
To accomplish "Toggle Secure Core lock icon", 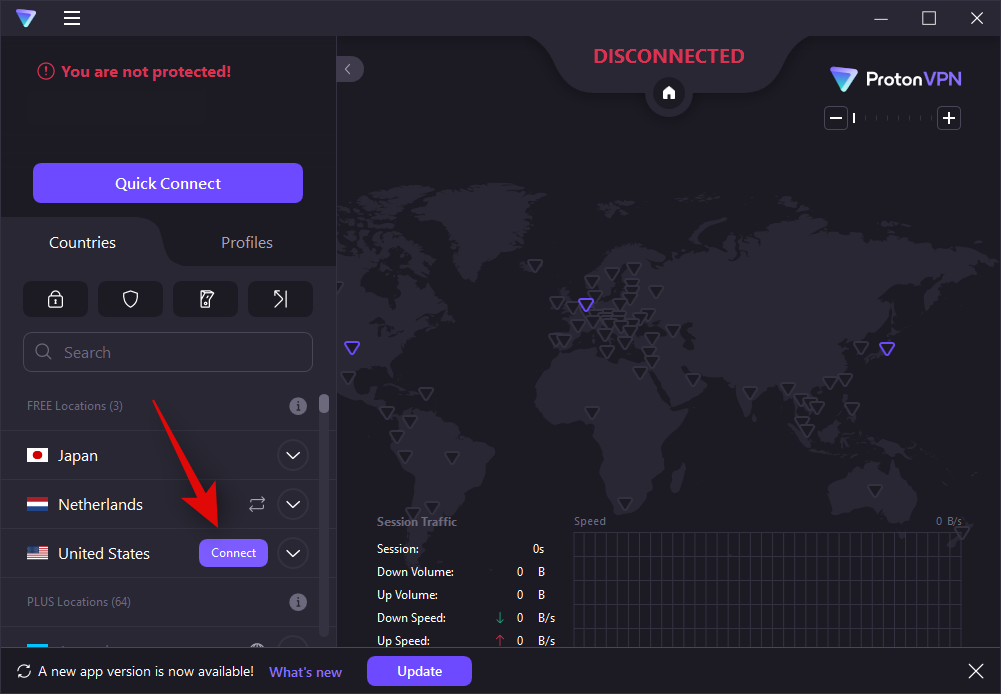I will point(56,299).
